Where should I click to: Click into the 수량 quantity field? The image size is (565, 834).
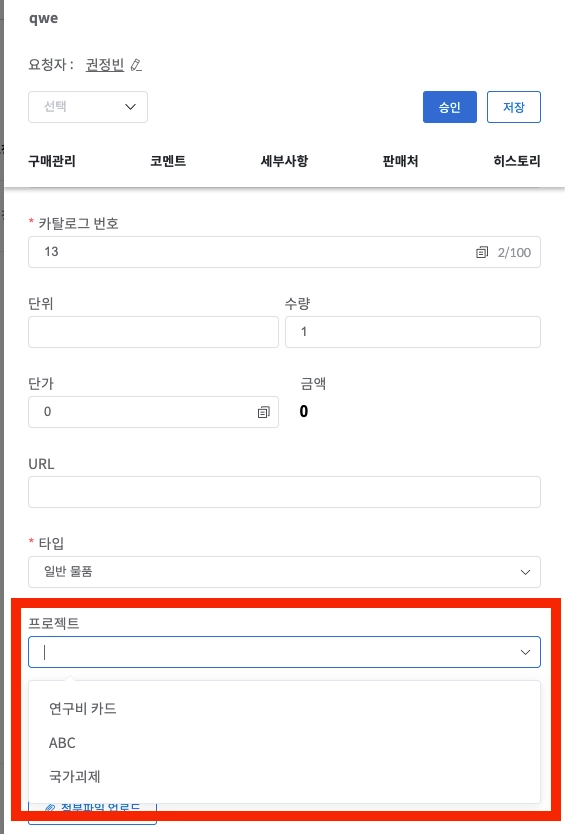pos(413,332)
